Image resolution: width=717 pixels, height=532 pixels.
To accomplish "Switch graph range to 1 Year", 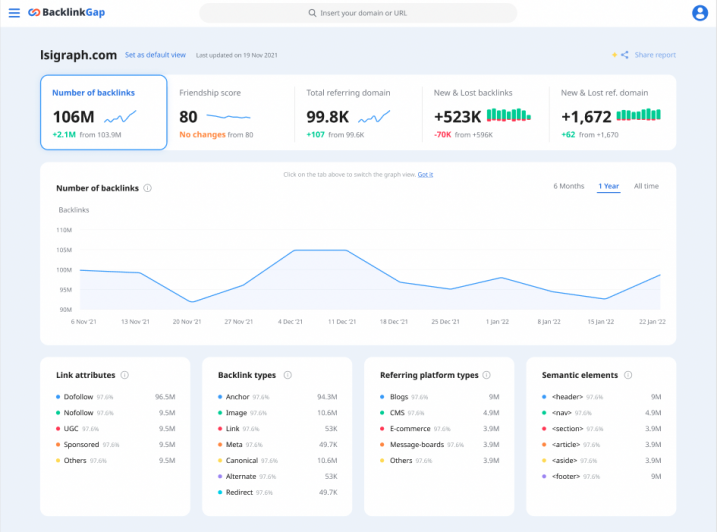I will coord(609,186).
